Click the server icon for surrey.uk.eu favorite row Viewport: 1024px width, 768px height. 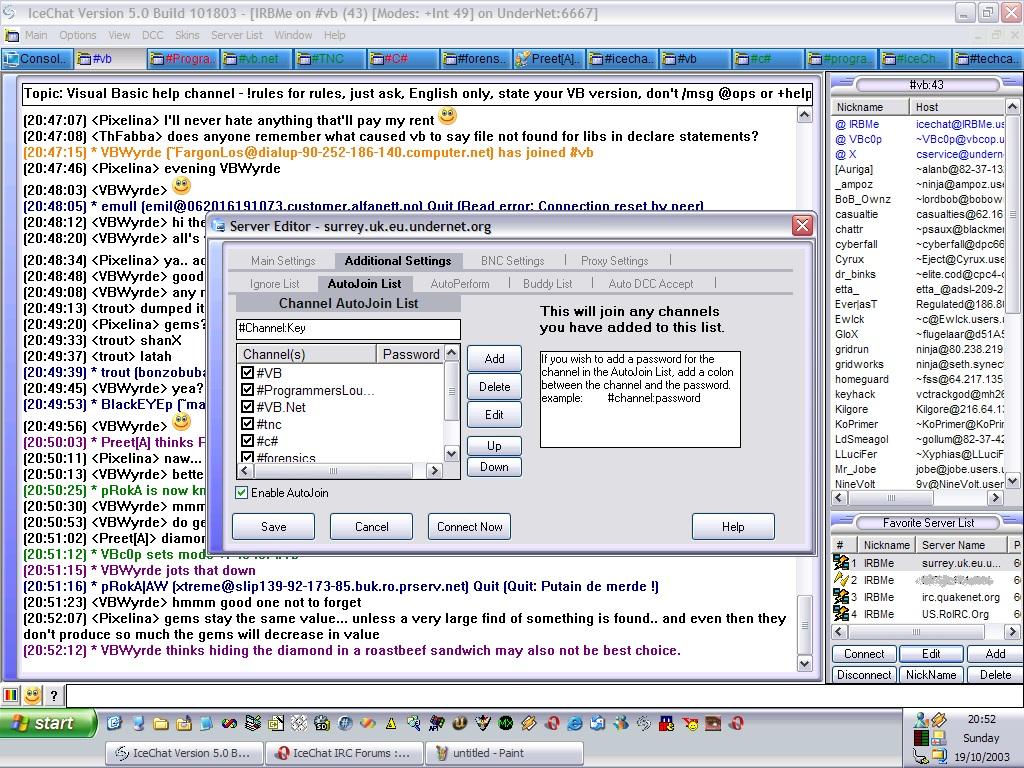840,562
